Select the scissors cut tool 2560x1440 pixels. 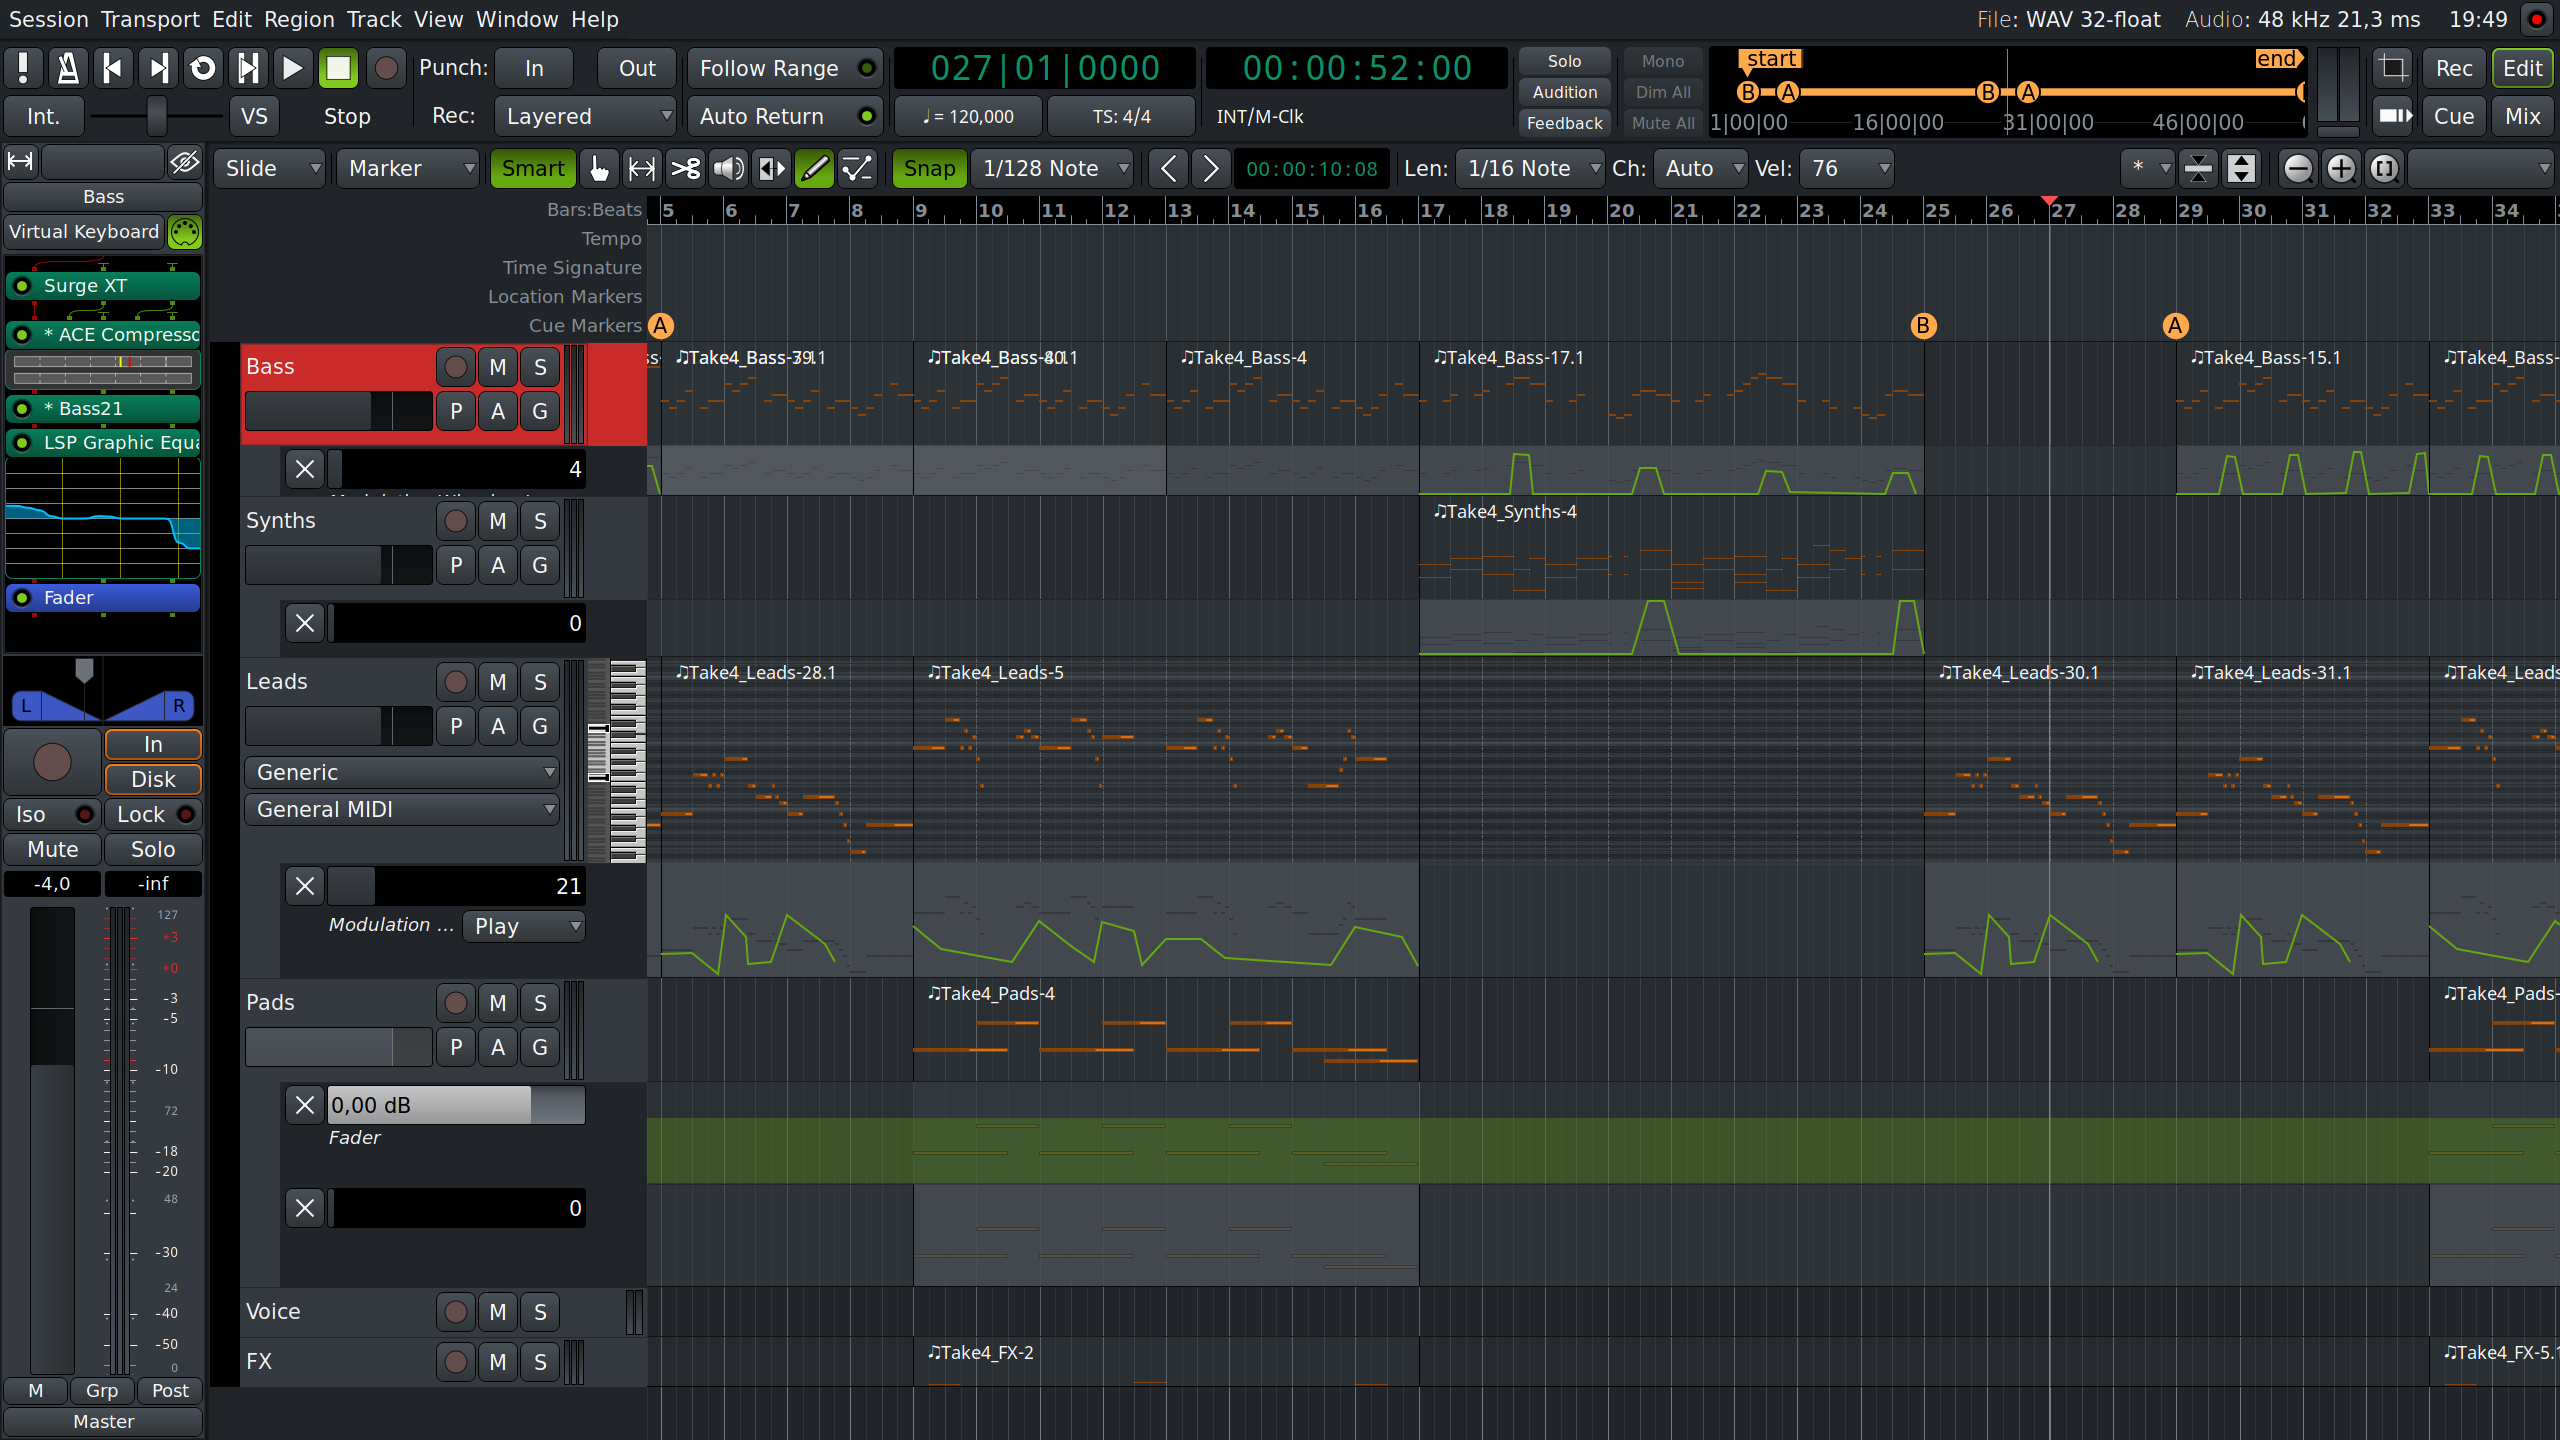point(686,168)
